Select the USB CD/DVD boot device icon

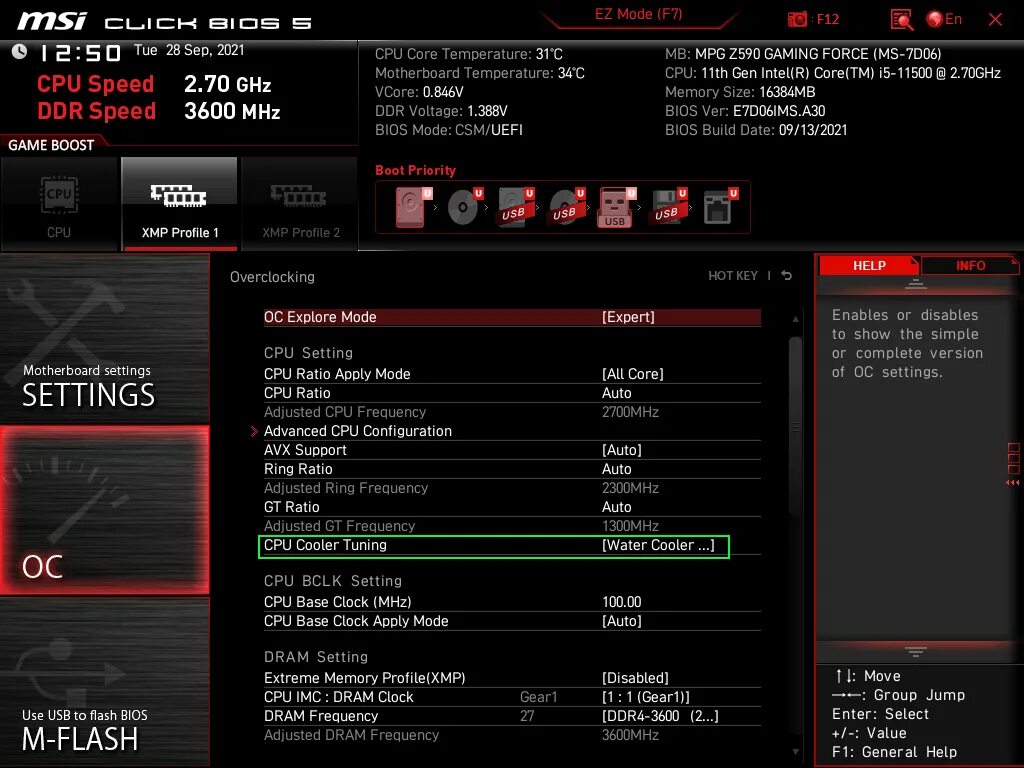(x=566, y=208)
